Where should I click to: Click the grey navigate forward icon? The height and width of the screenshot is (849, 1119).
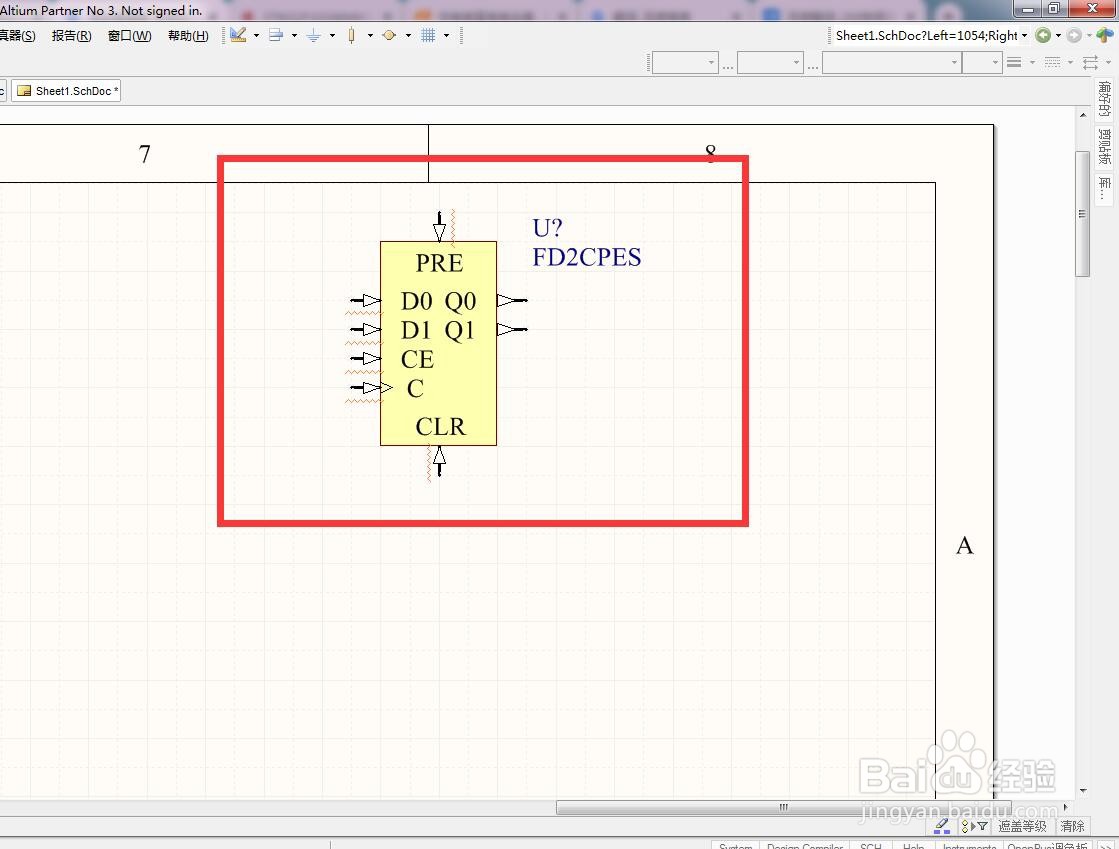pyautogui.click(x=1074, y=35)
